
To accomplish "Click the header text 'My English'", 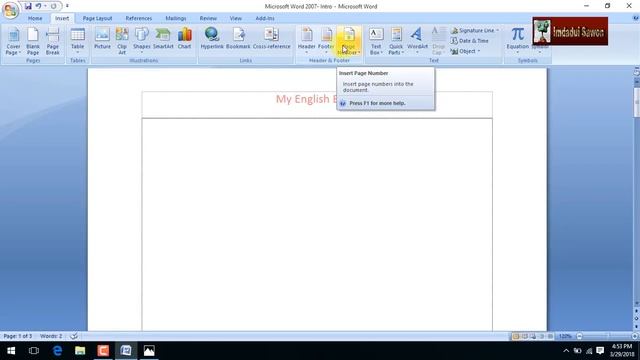I will tap(302, 99).
